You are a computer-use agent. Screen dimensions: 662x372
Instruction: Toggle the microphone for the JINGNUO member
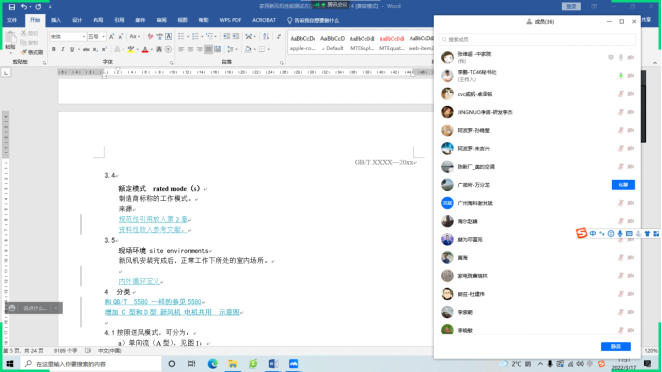point(621,112)
